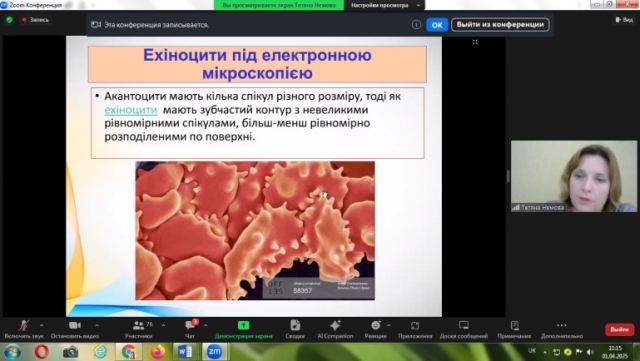Viewport: 640px width, 361px height.
Task: Expand video options arrow beside camera
Action: pos(97,325)
